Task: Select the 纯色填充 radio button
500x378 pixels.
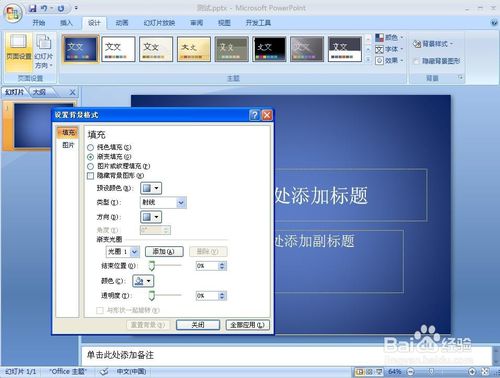Action: pyautogui.click(x=90, y=147)
